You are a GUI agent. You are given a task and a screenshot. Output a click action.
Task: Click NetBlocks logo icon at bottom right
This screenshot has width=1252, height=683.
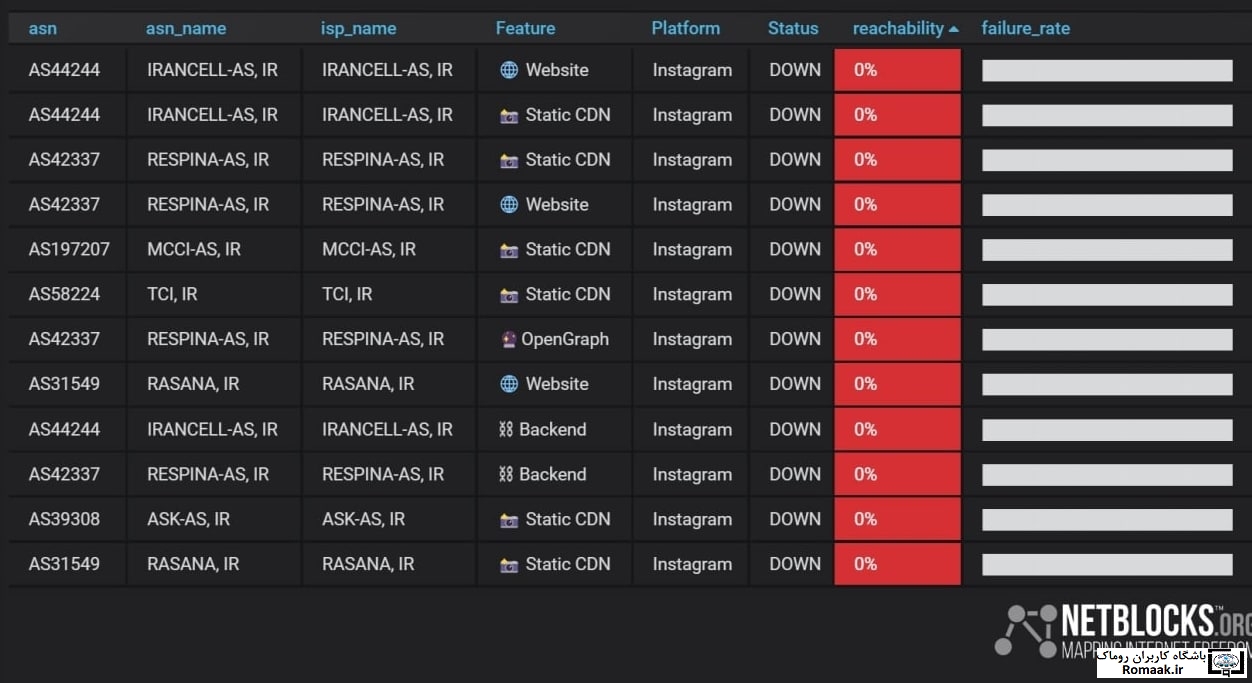pos(1025,630)
